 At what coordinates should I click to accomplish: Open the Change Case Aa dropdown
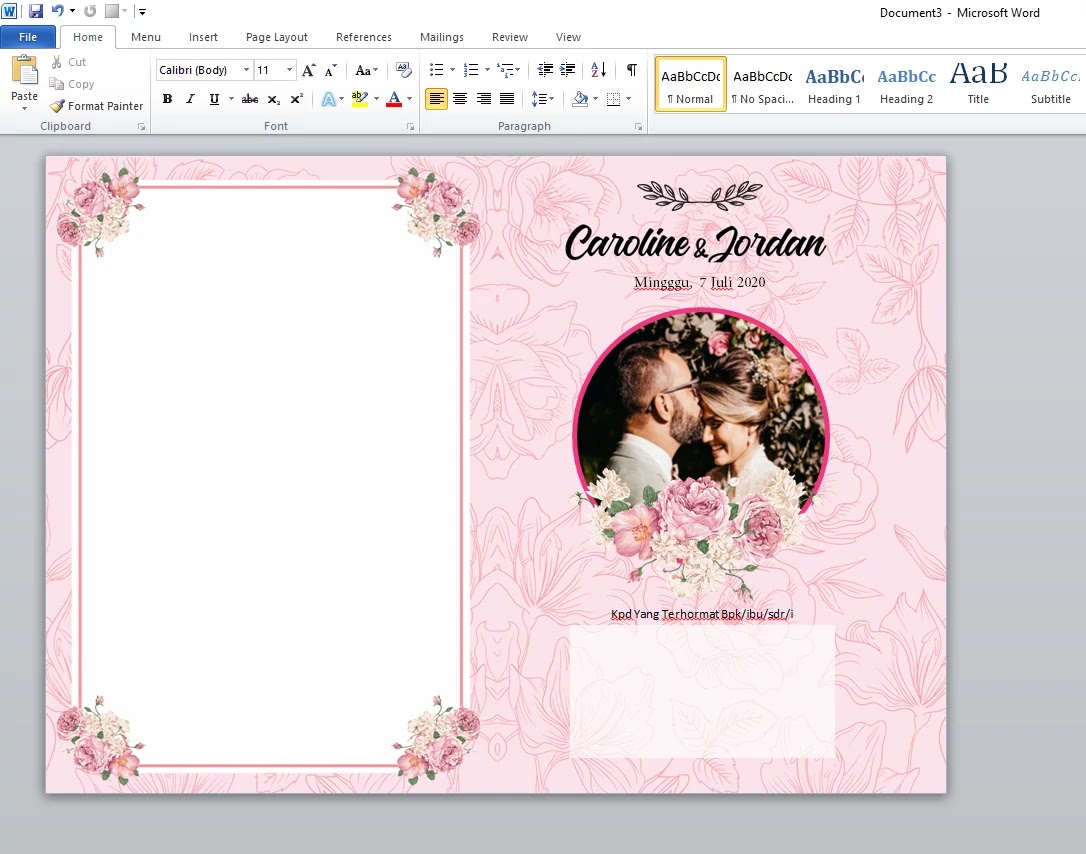point(366,70)
